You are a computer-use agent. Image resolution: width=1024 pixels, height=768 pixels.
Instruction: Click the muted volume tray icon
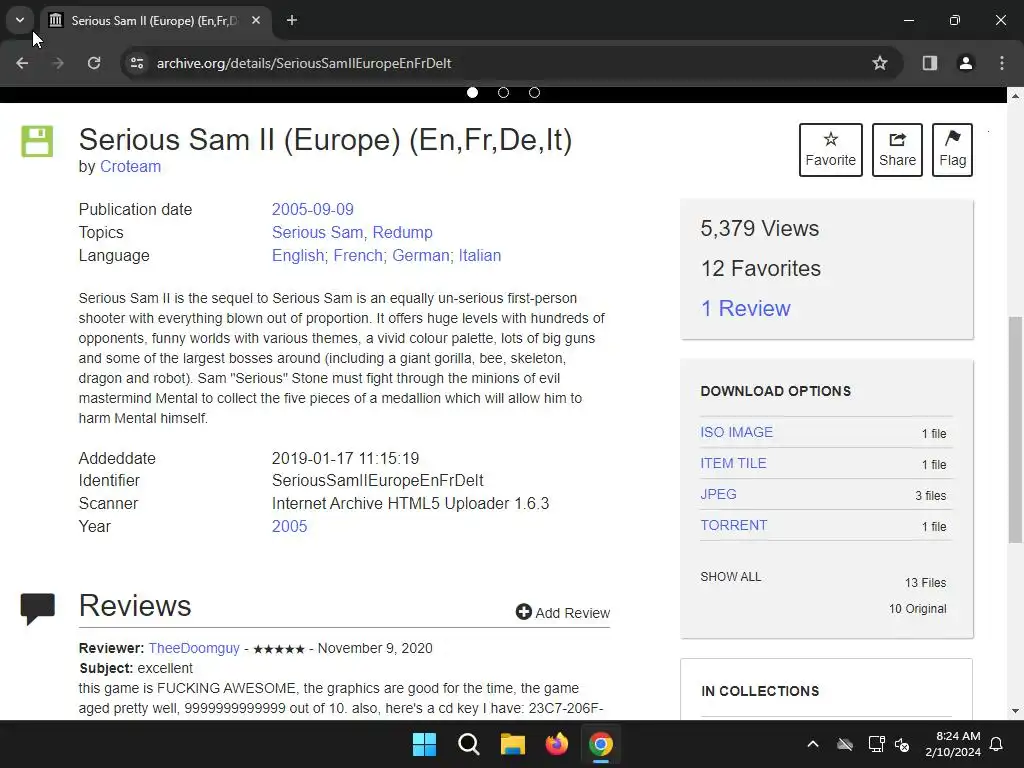click(x=902, y=744)
